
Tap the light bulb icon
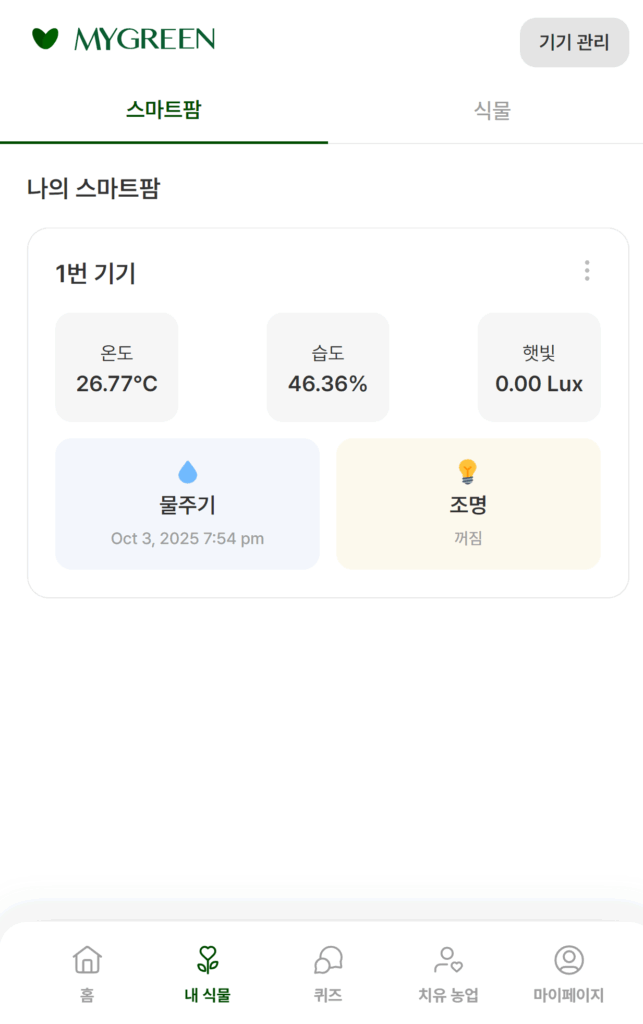[x=468, y=471]
